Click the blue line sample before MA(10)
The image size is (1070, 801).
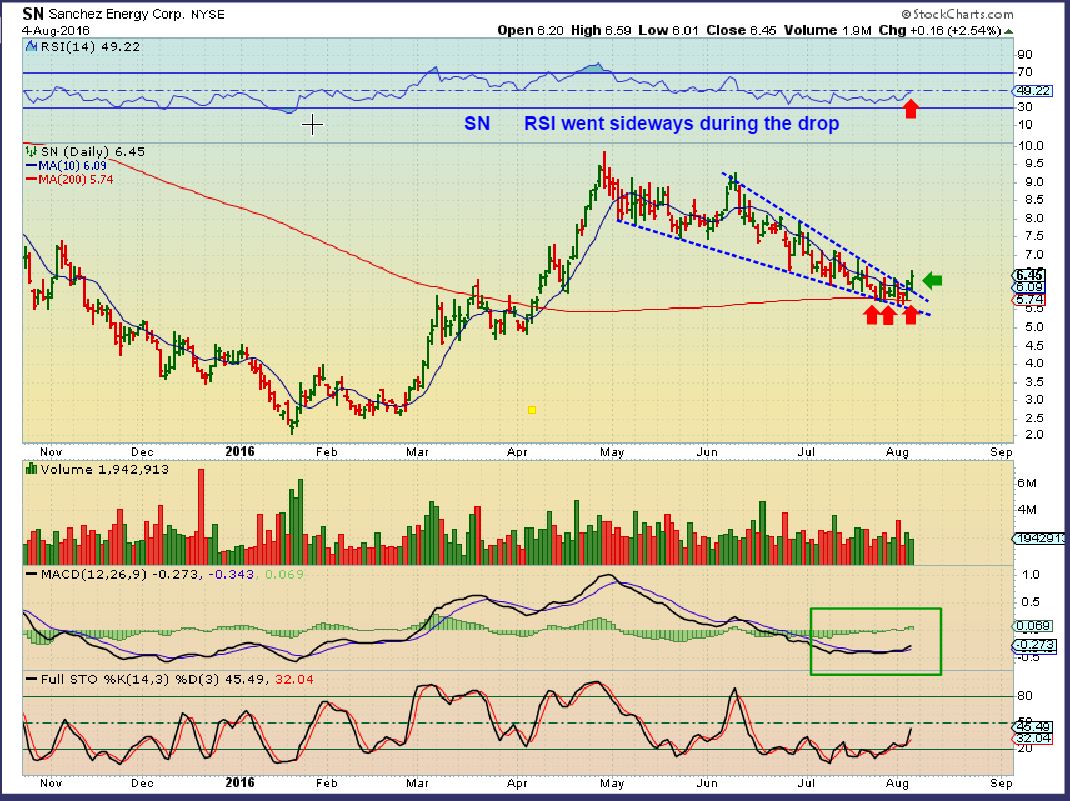31,166
